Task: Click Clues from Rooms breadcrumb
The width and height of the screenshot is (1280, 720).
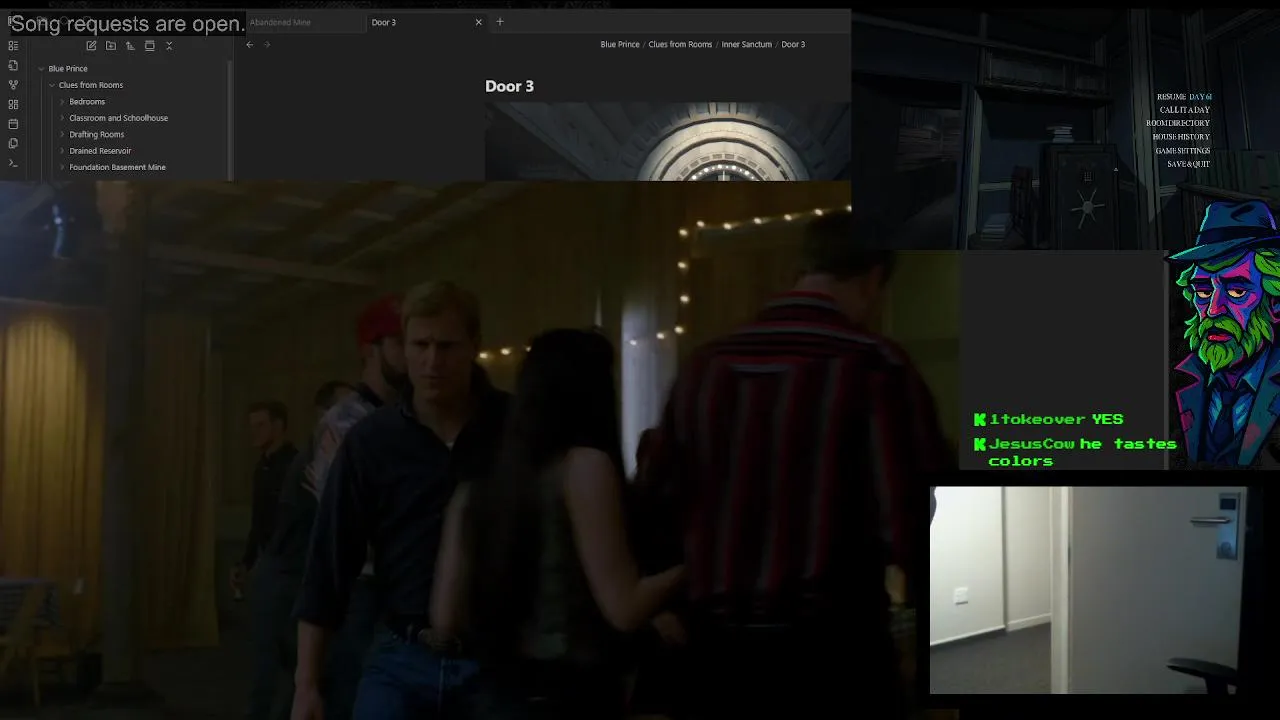Action: tap(680, 44)
